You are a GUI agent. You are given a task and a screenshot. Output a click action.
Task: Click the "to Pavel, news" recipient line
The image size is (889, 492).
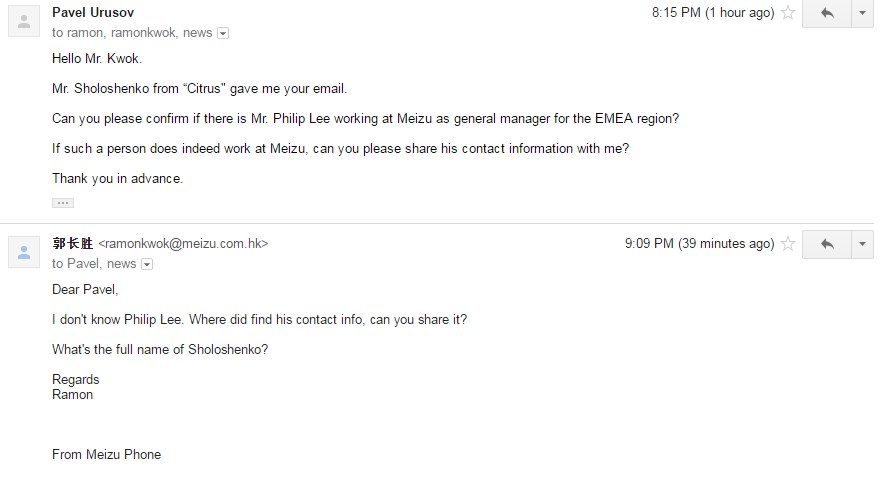(x=94, y=264)
